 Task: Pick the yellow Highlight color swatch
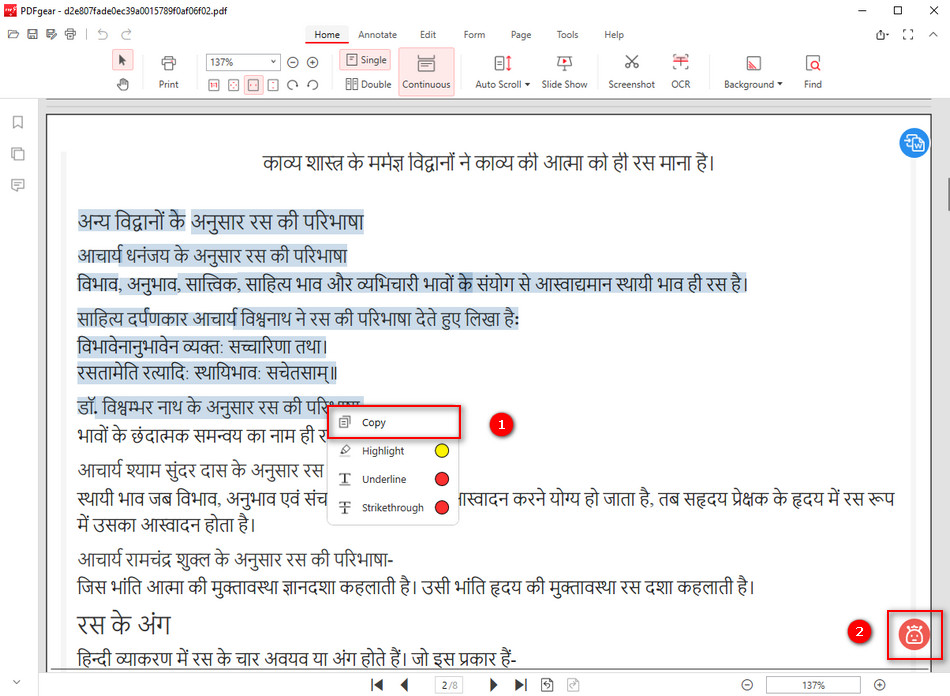tap(442, 451)
